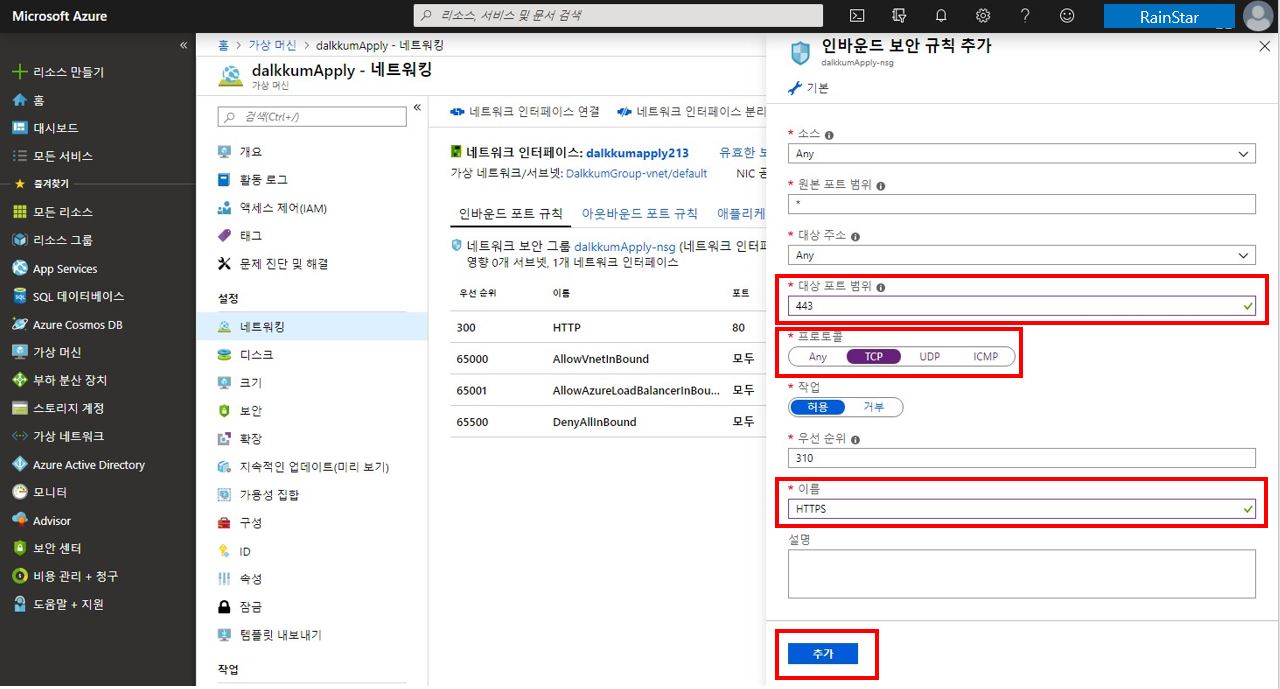
Task: Switch to 아웃바운드 포트 규칙 tab
Action: [640, 214]
